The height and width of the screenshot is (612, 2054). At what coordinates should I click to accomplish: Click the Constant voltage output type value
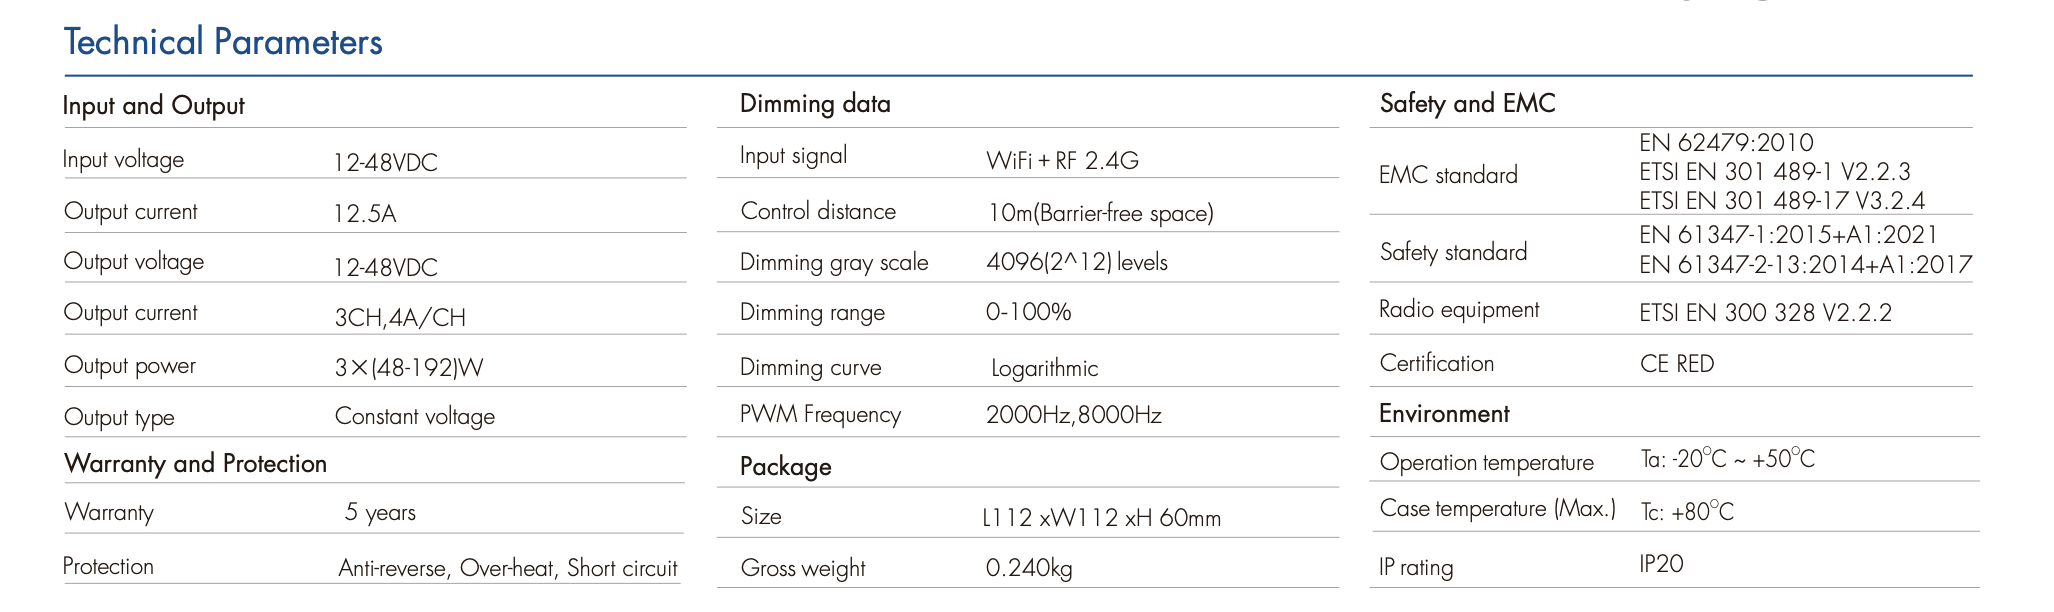click(x=414, y=417)
